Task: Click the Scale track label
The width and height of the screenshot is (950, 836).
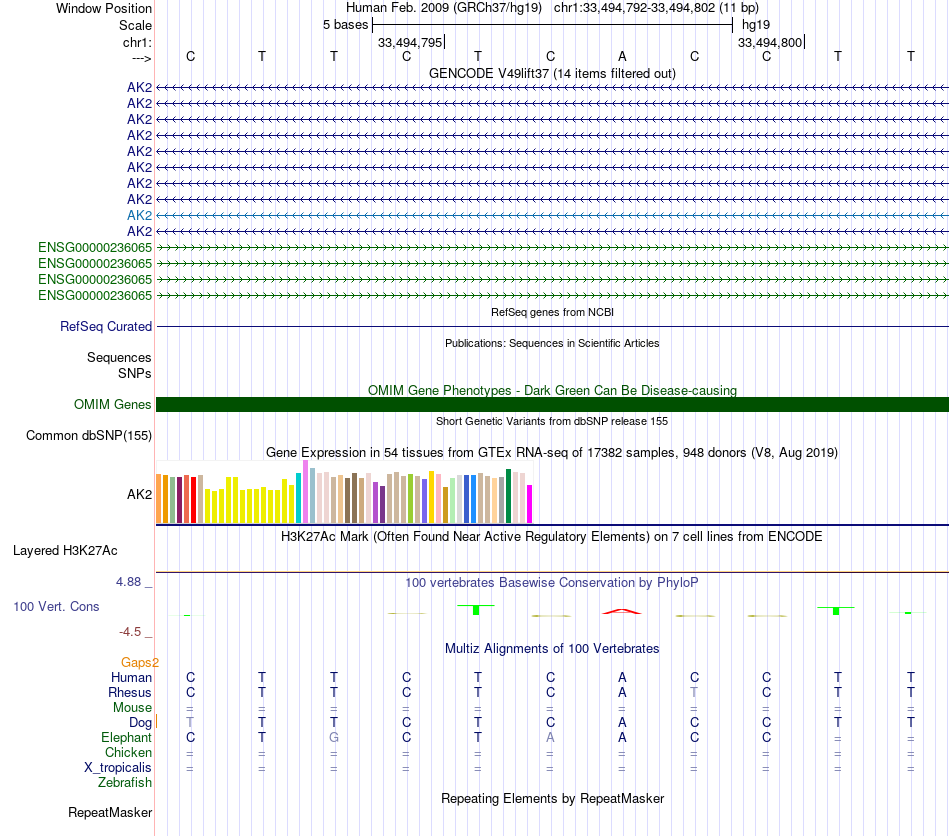Action: 135,25
